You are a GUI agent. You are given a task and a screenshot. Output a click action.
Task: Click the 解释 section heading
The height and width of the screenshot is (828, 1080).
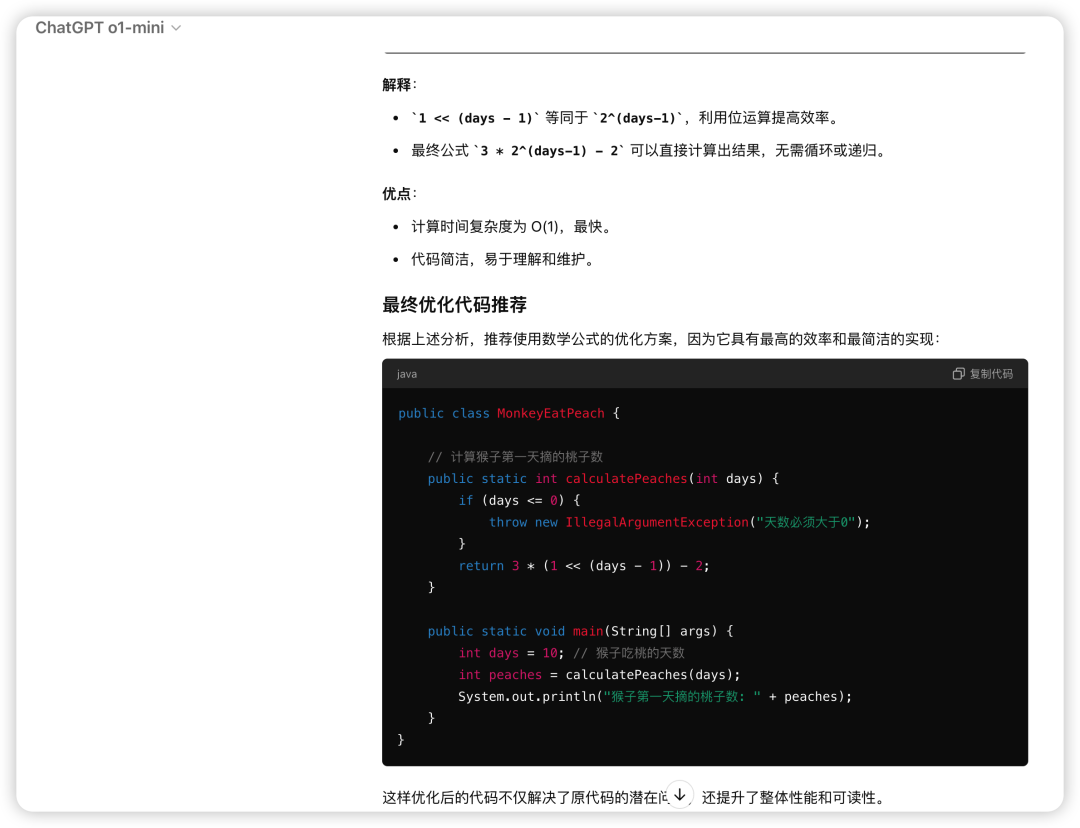click(397, 85)
